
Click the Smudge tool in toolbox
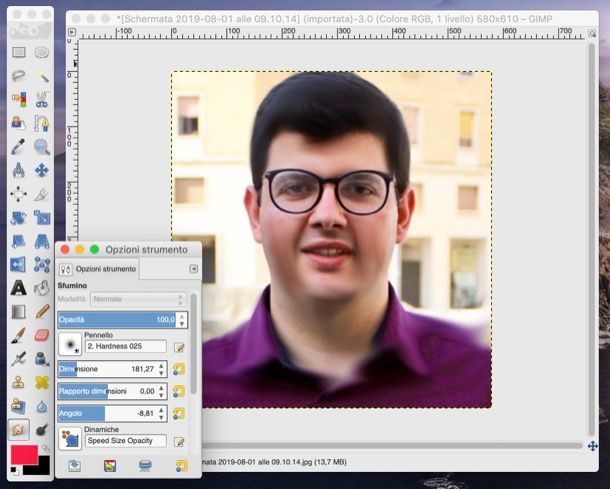(x=18, y=429)
